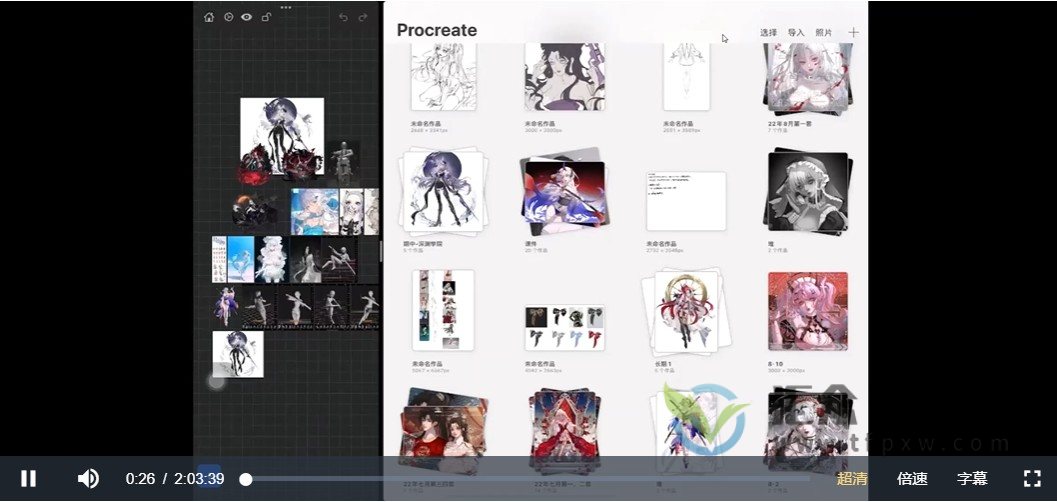This screenshot has width=1057, height=502.
Task: Select the blue-sky figure reference image
Action: pos(241,259)
